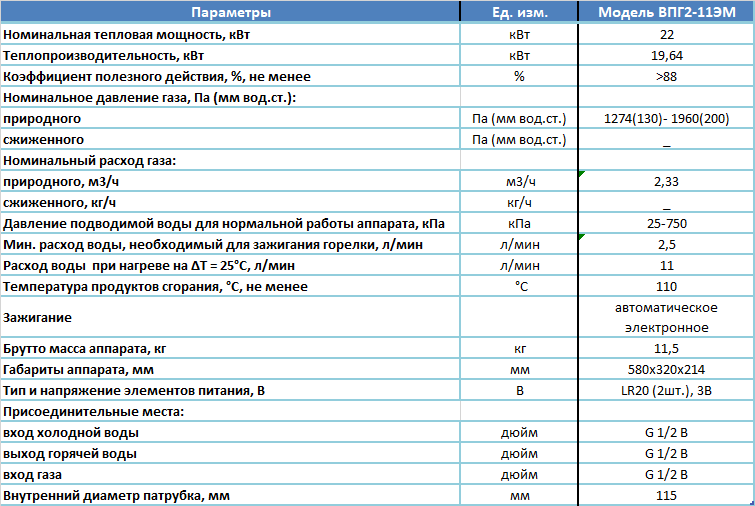The width and height of the screenshot is (755, 506).
Task: Click the 'природного, м3/ч' label
Action: 230,182
